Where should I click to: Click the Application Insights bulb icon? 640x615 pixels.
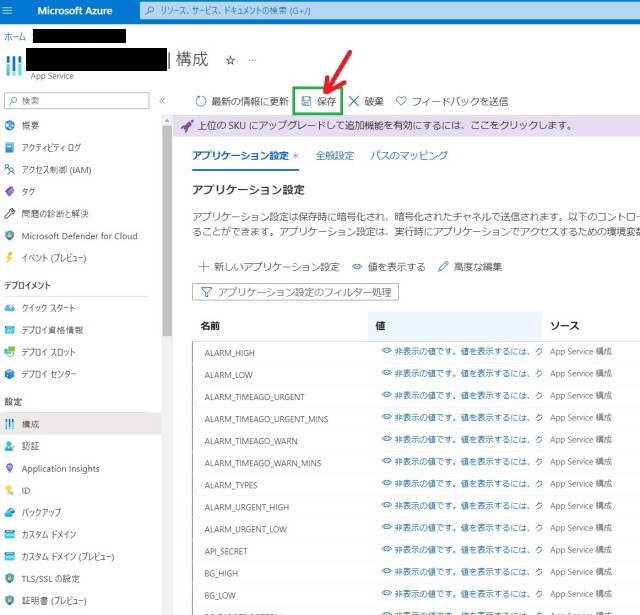click(9, 468)
